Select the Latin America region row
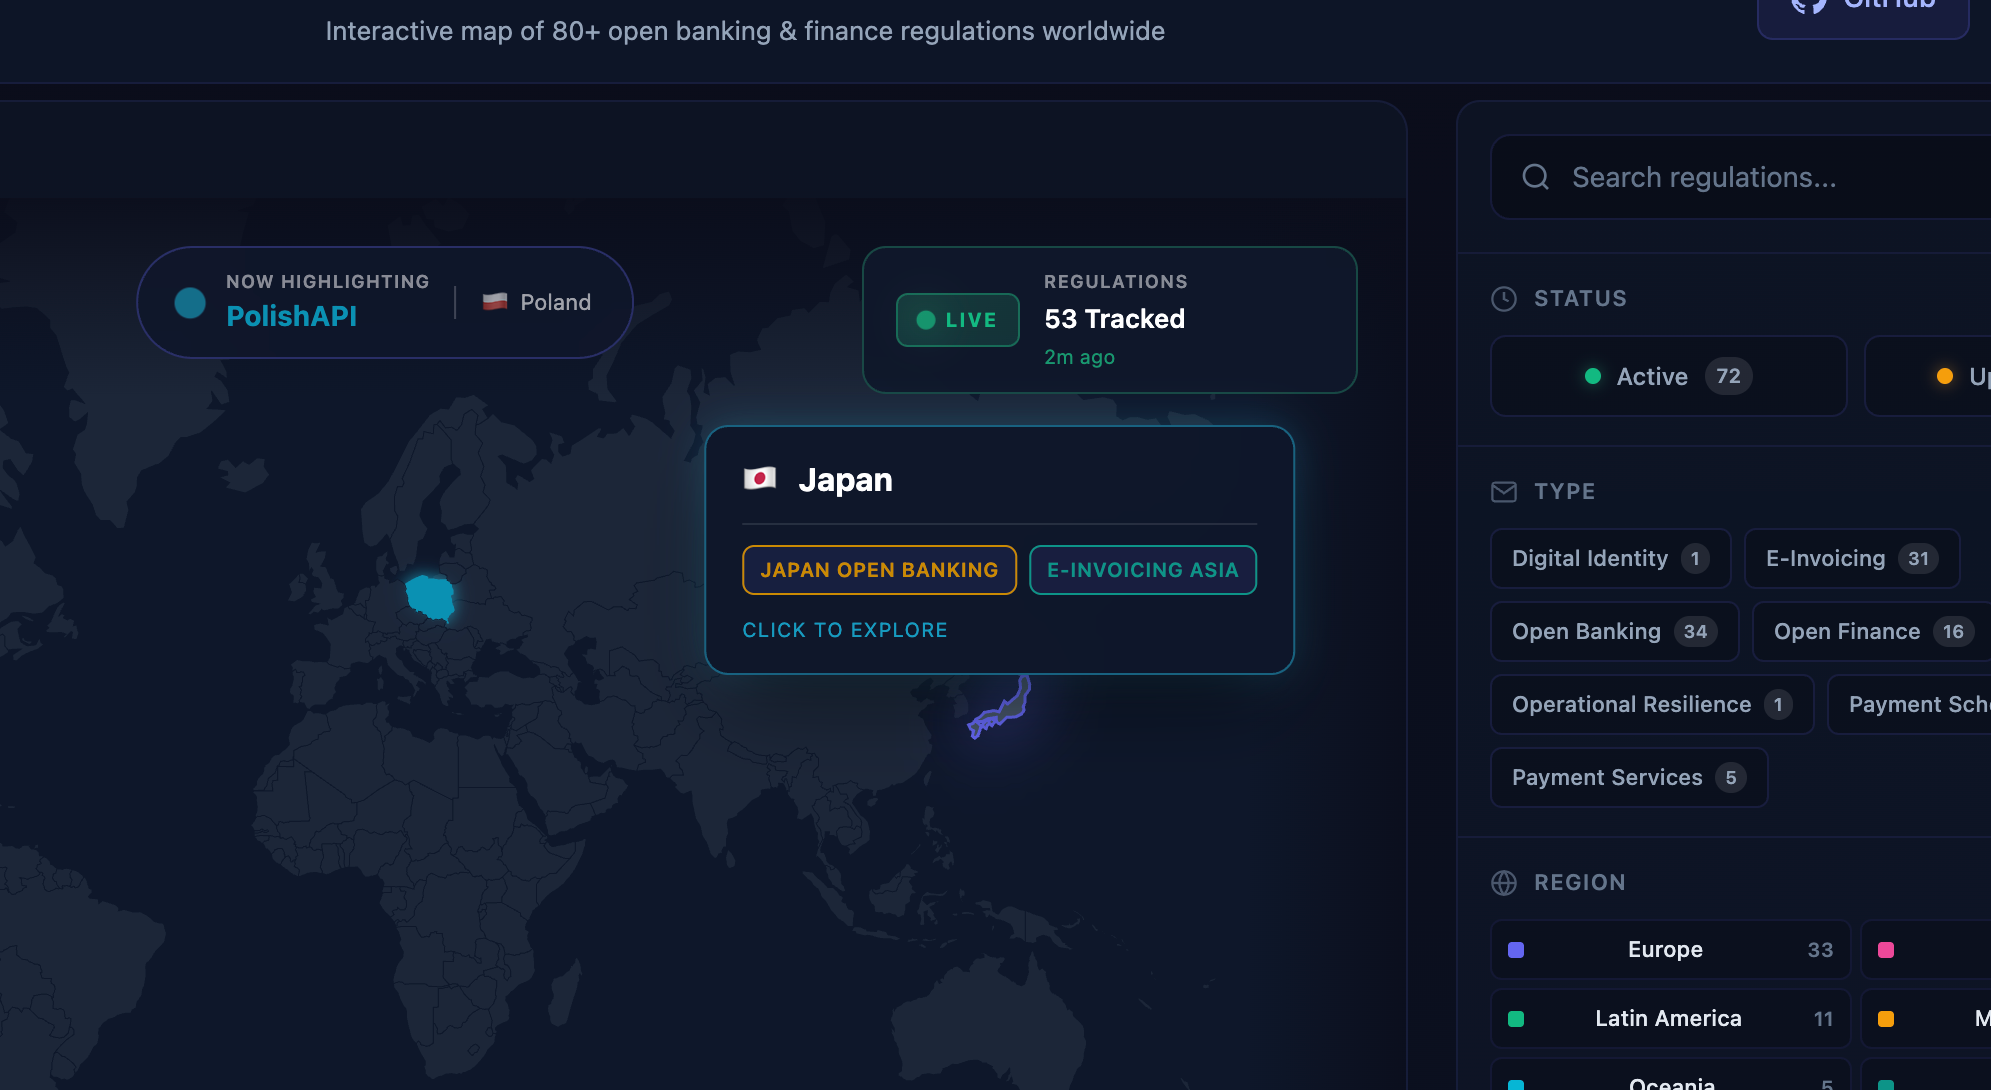 click(x=1668, y=1018)
